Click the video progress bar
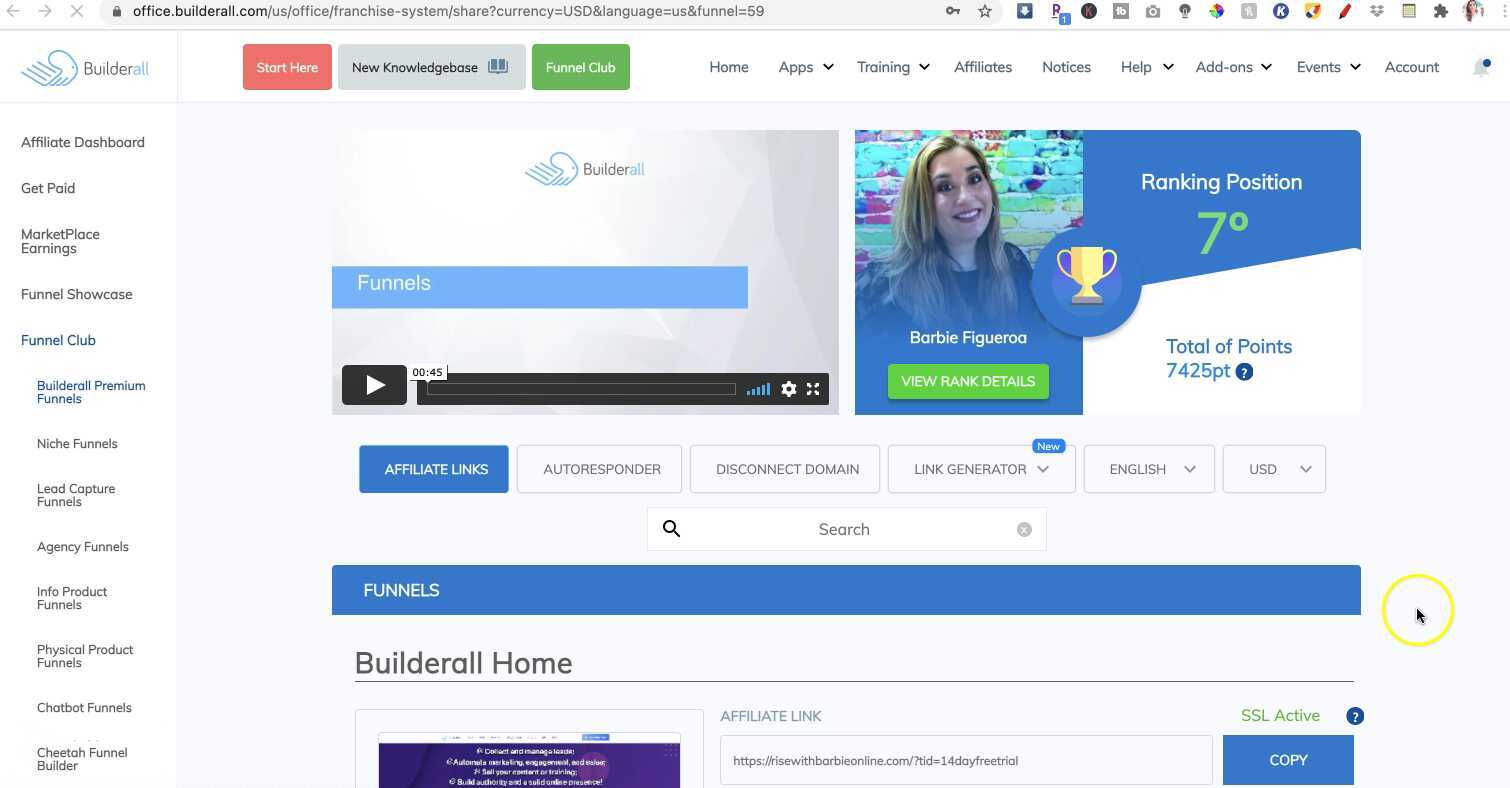Screen dimensions: 1510x788 (580, 389)
